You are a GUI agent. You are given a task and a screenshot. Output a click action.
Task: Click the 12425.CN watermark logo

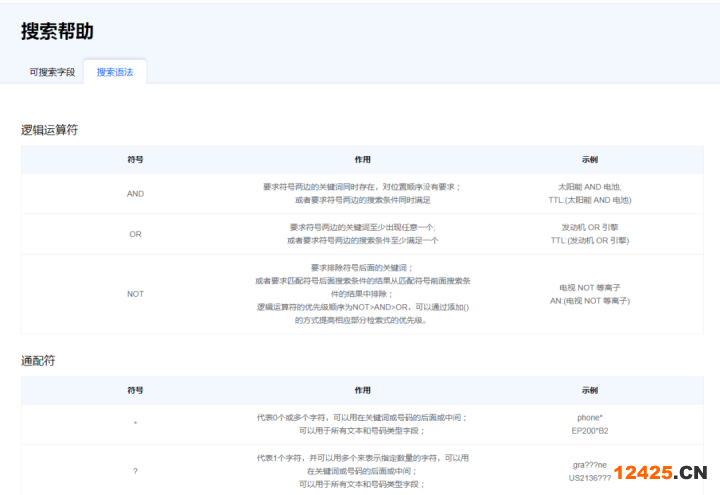[661, 473]
